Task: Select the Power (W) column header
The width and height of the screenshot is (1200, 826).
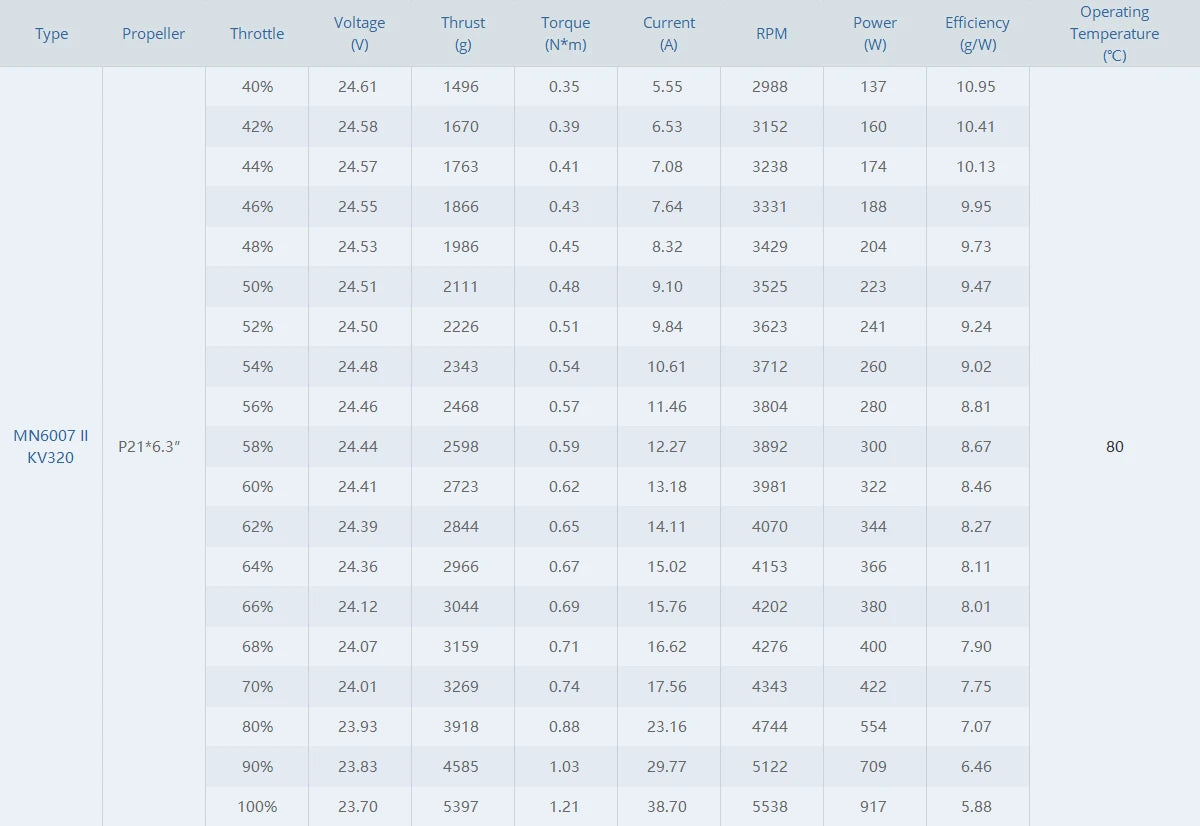Action: tap(875, 34)
